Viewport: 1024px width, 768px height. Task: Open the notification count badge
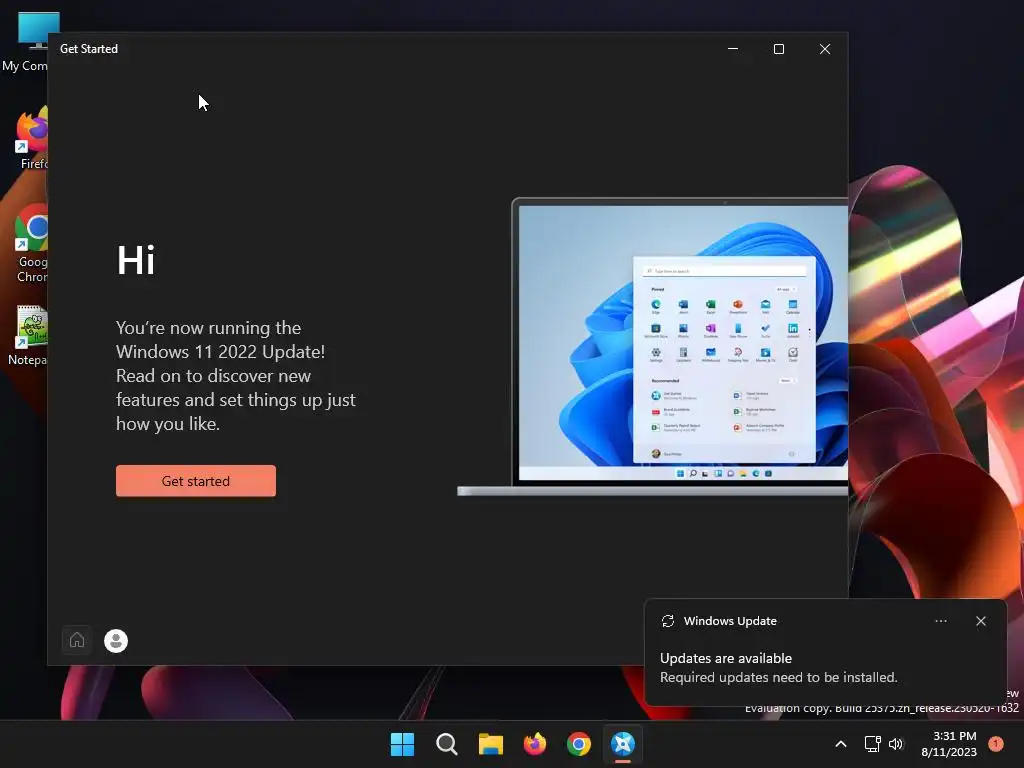click(996, 744)
